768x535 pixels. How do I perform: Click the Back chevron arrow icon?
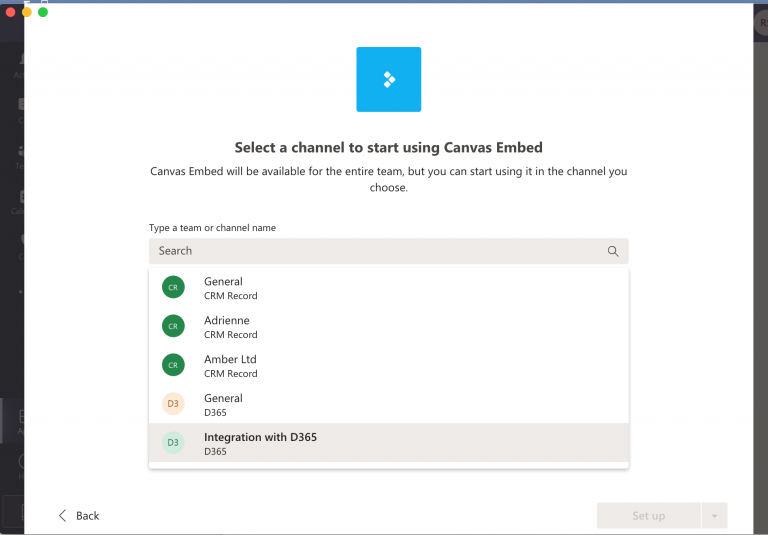pos(62,516)
